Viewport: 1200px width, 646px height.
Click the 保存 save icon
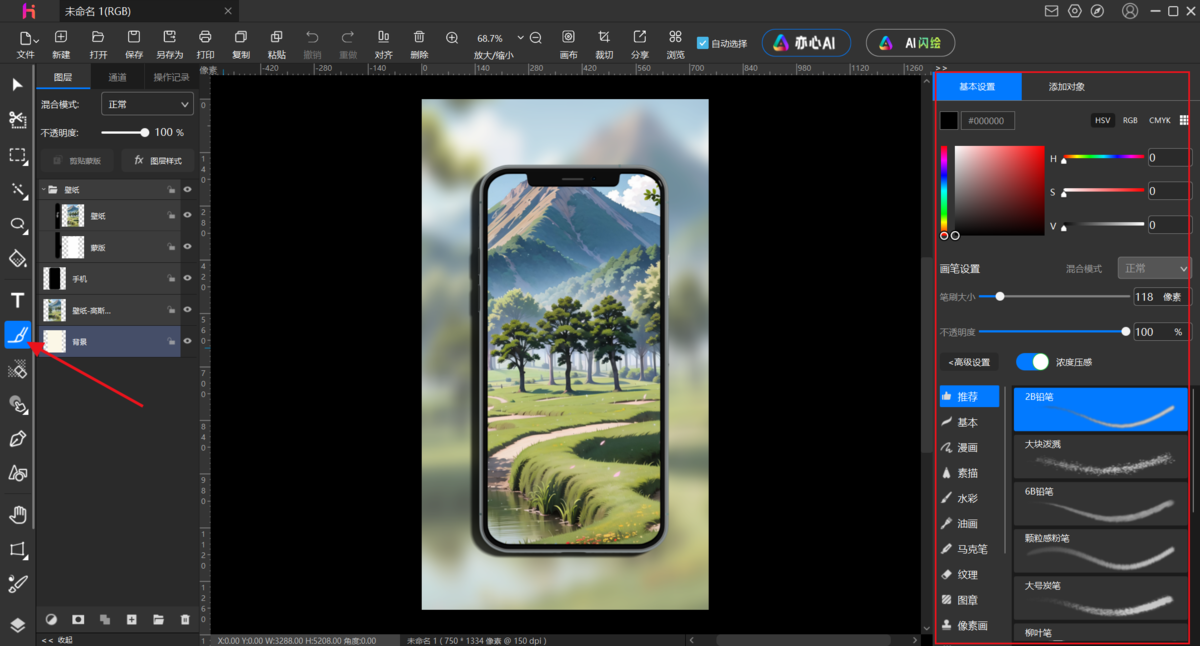click(134, 37)
